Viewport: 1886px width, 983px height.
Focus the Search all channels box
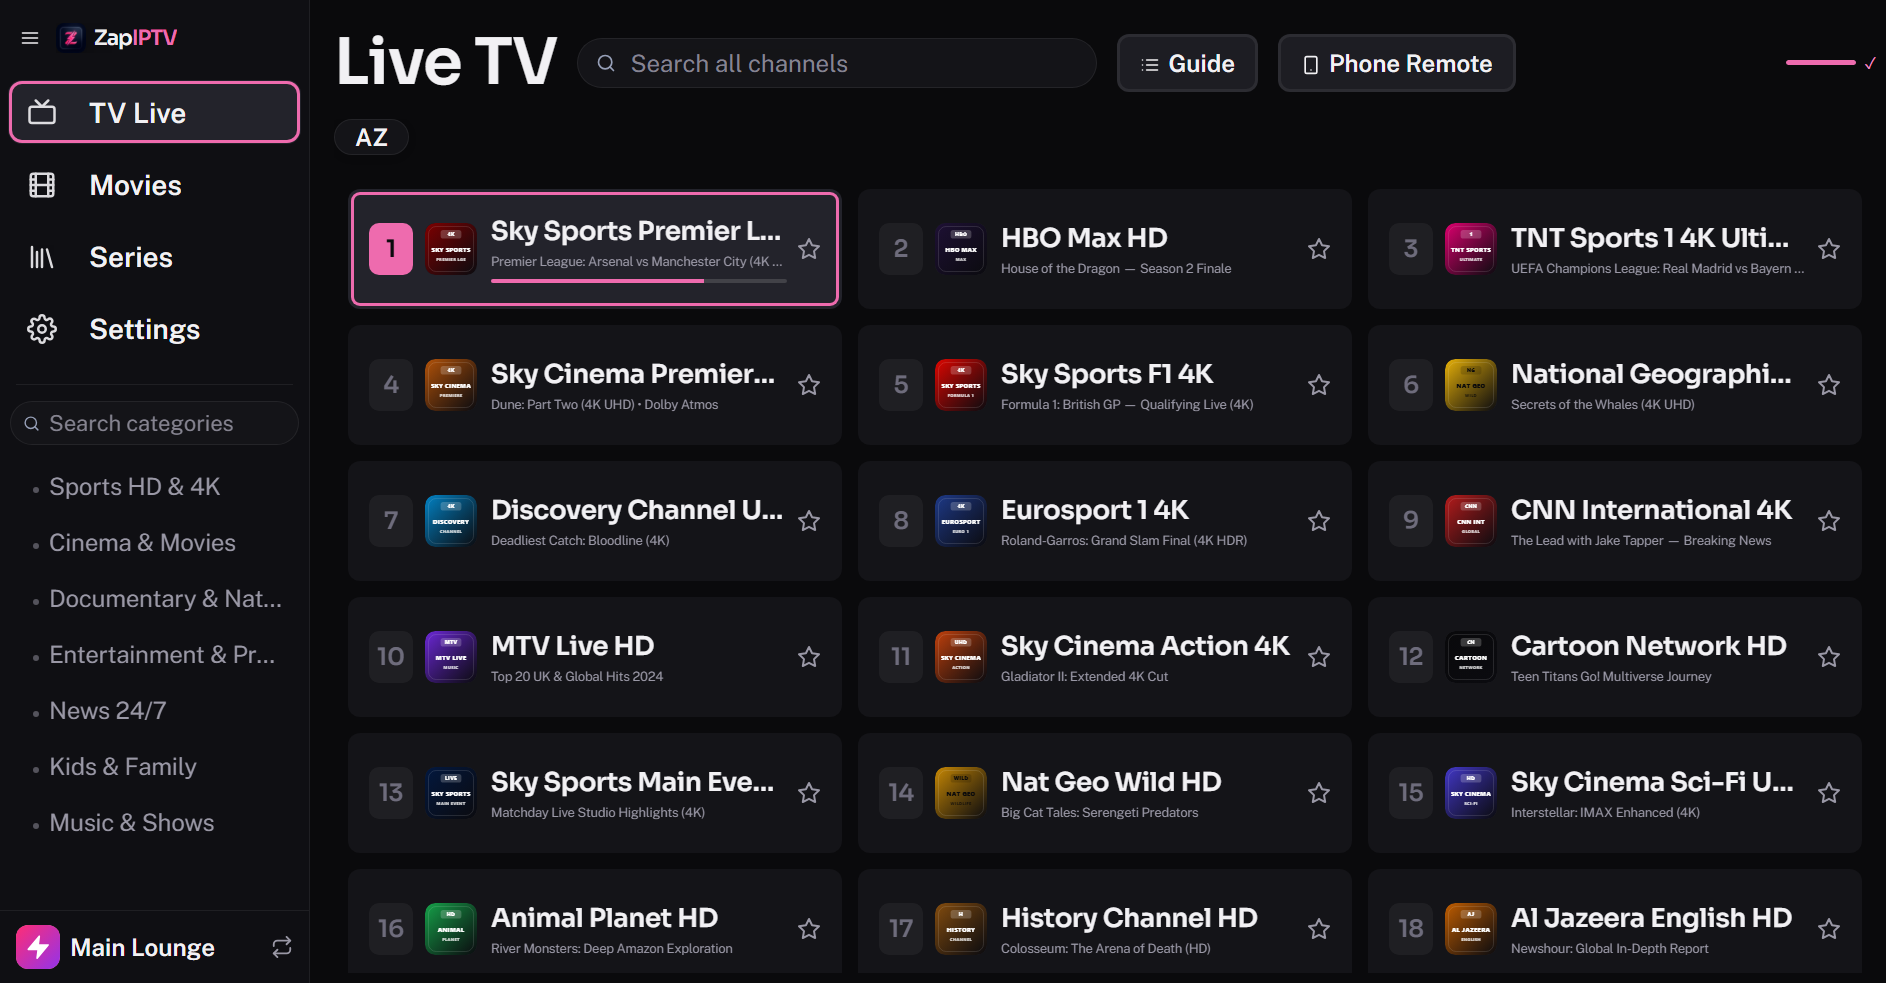(x=837, y=63)
